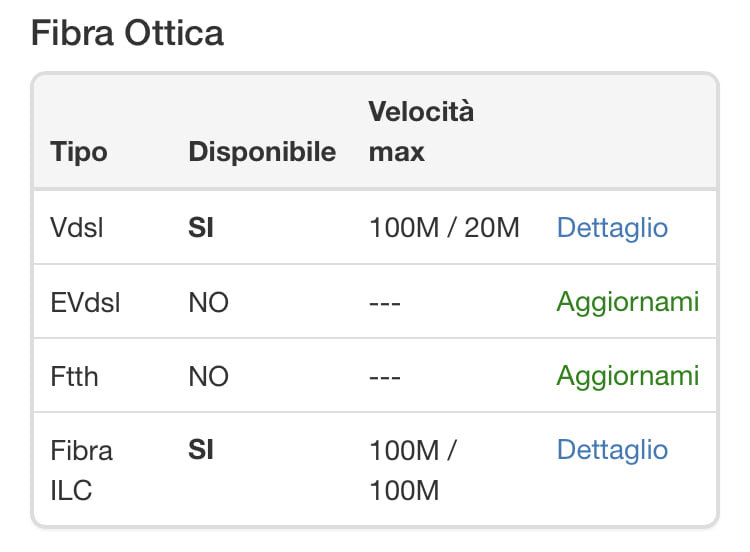Image resolution: width=750 pixels, height=552 pixels.
Task: Select the Vdsl type cell
Action: (x=76, y=228)
